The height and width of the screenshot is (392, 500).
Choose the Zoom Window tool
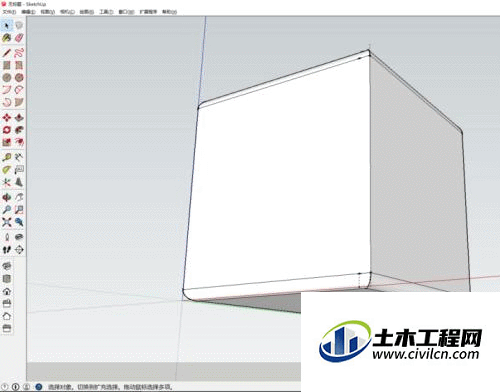click(x=19, y=210)
